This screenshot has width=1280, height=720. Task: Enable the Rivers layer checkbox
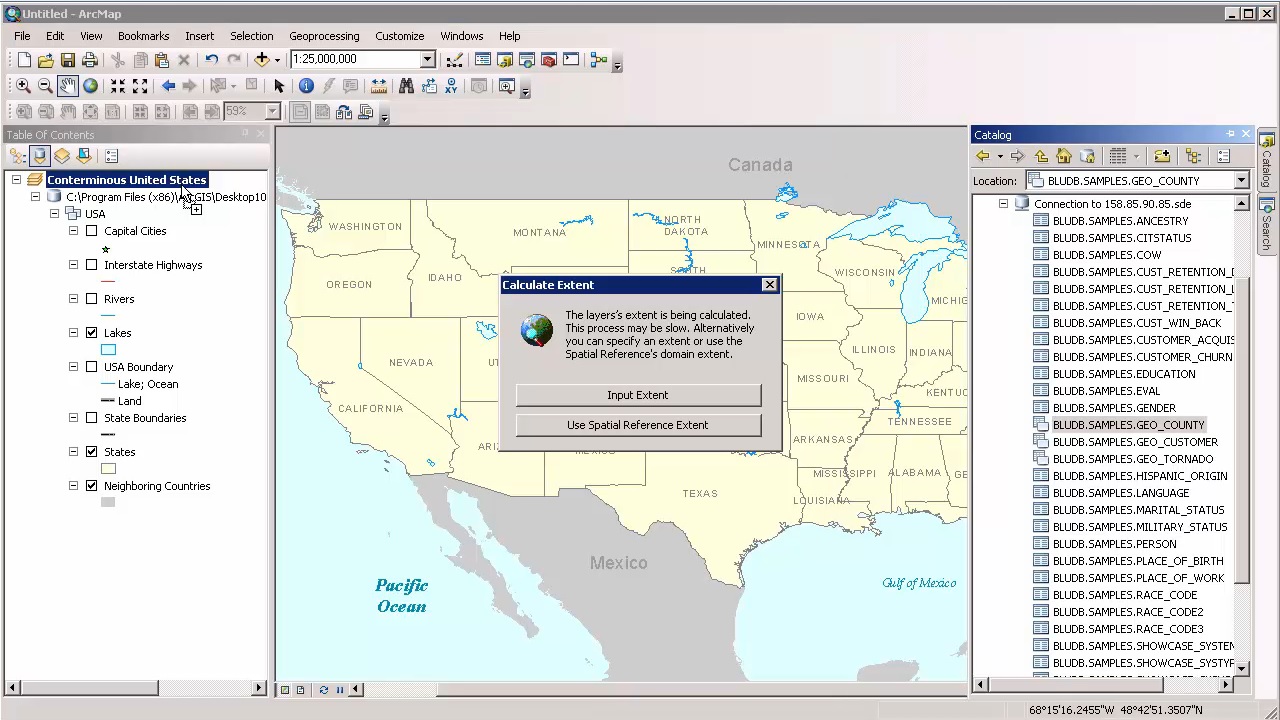92,299
